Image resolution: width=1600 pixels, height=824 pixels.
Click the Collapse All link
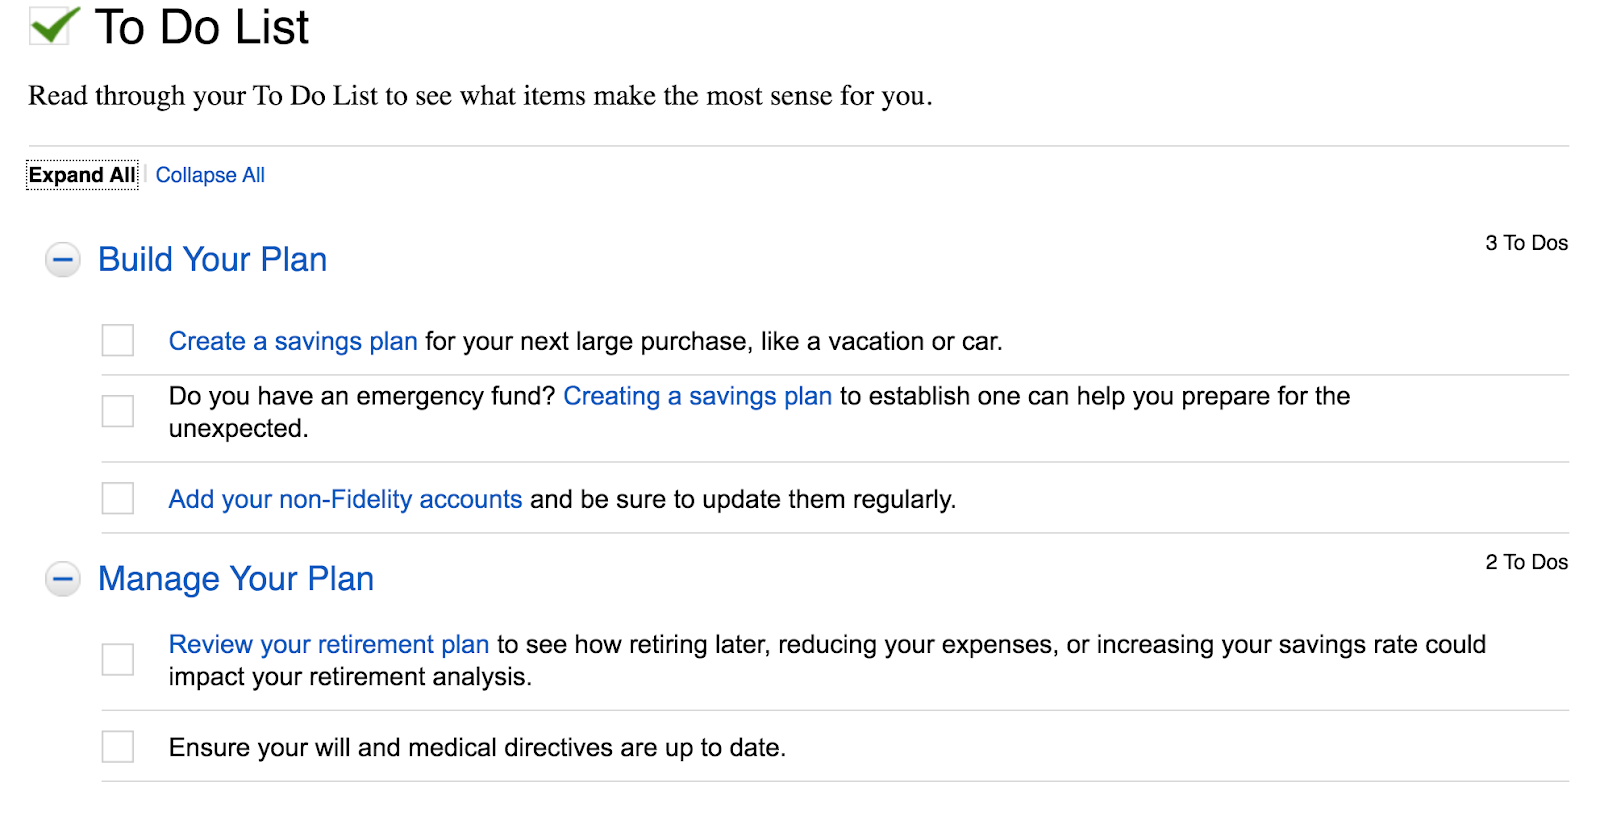210,175
